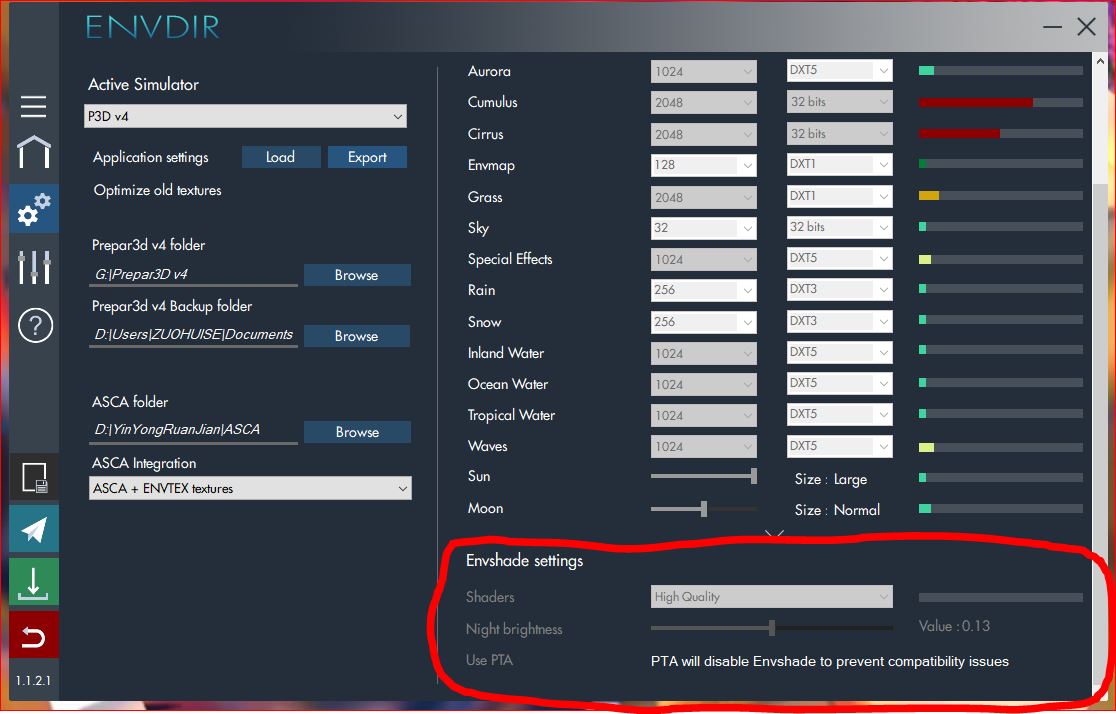Click the red restore undo icon
Viewport: 1116px width, 714px height.
34,636
